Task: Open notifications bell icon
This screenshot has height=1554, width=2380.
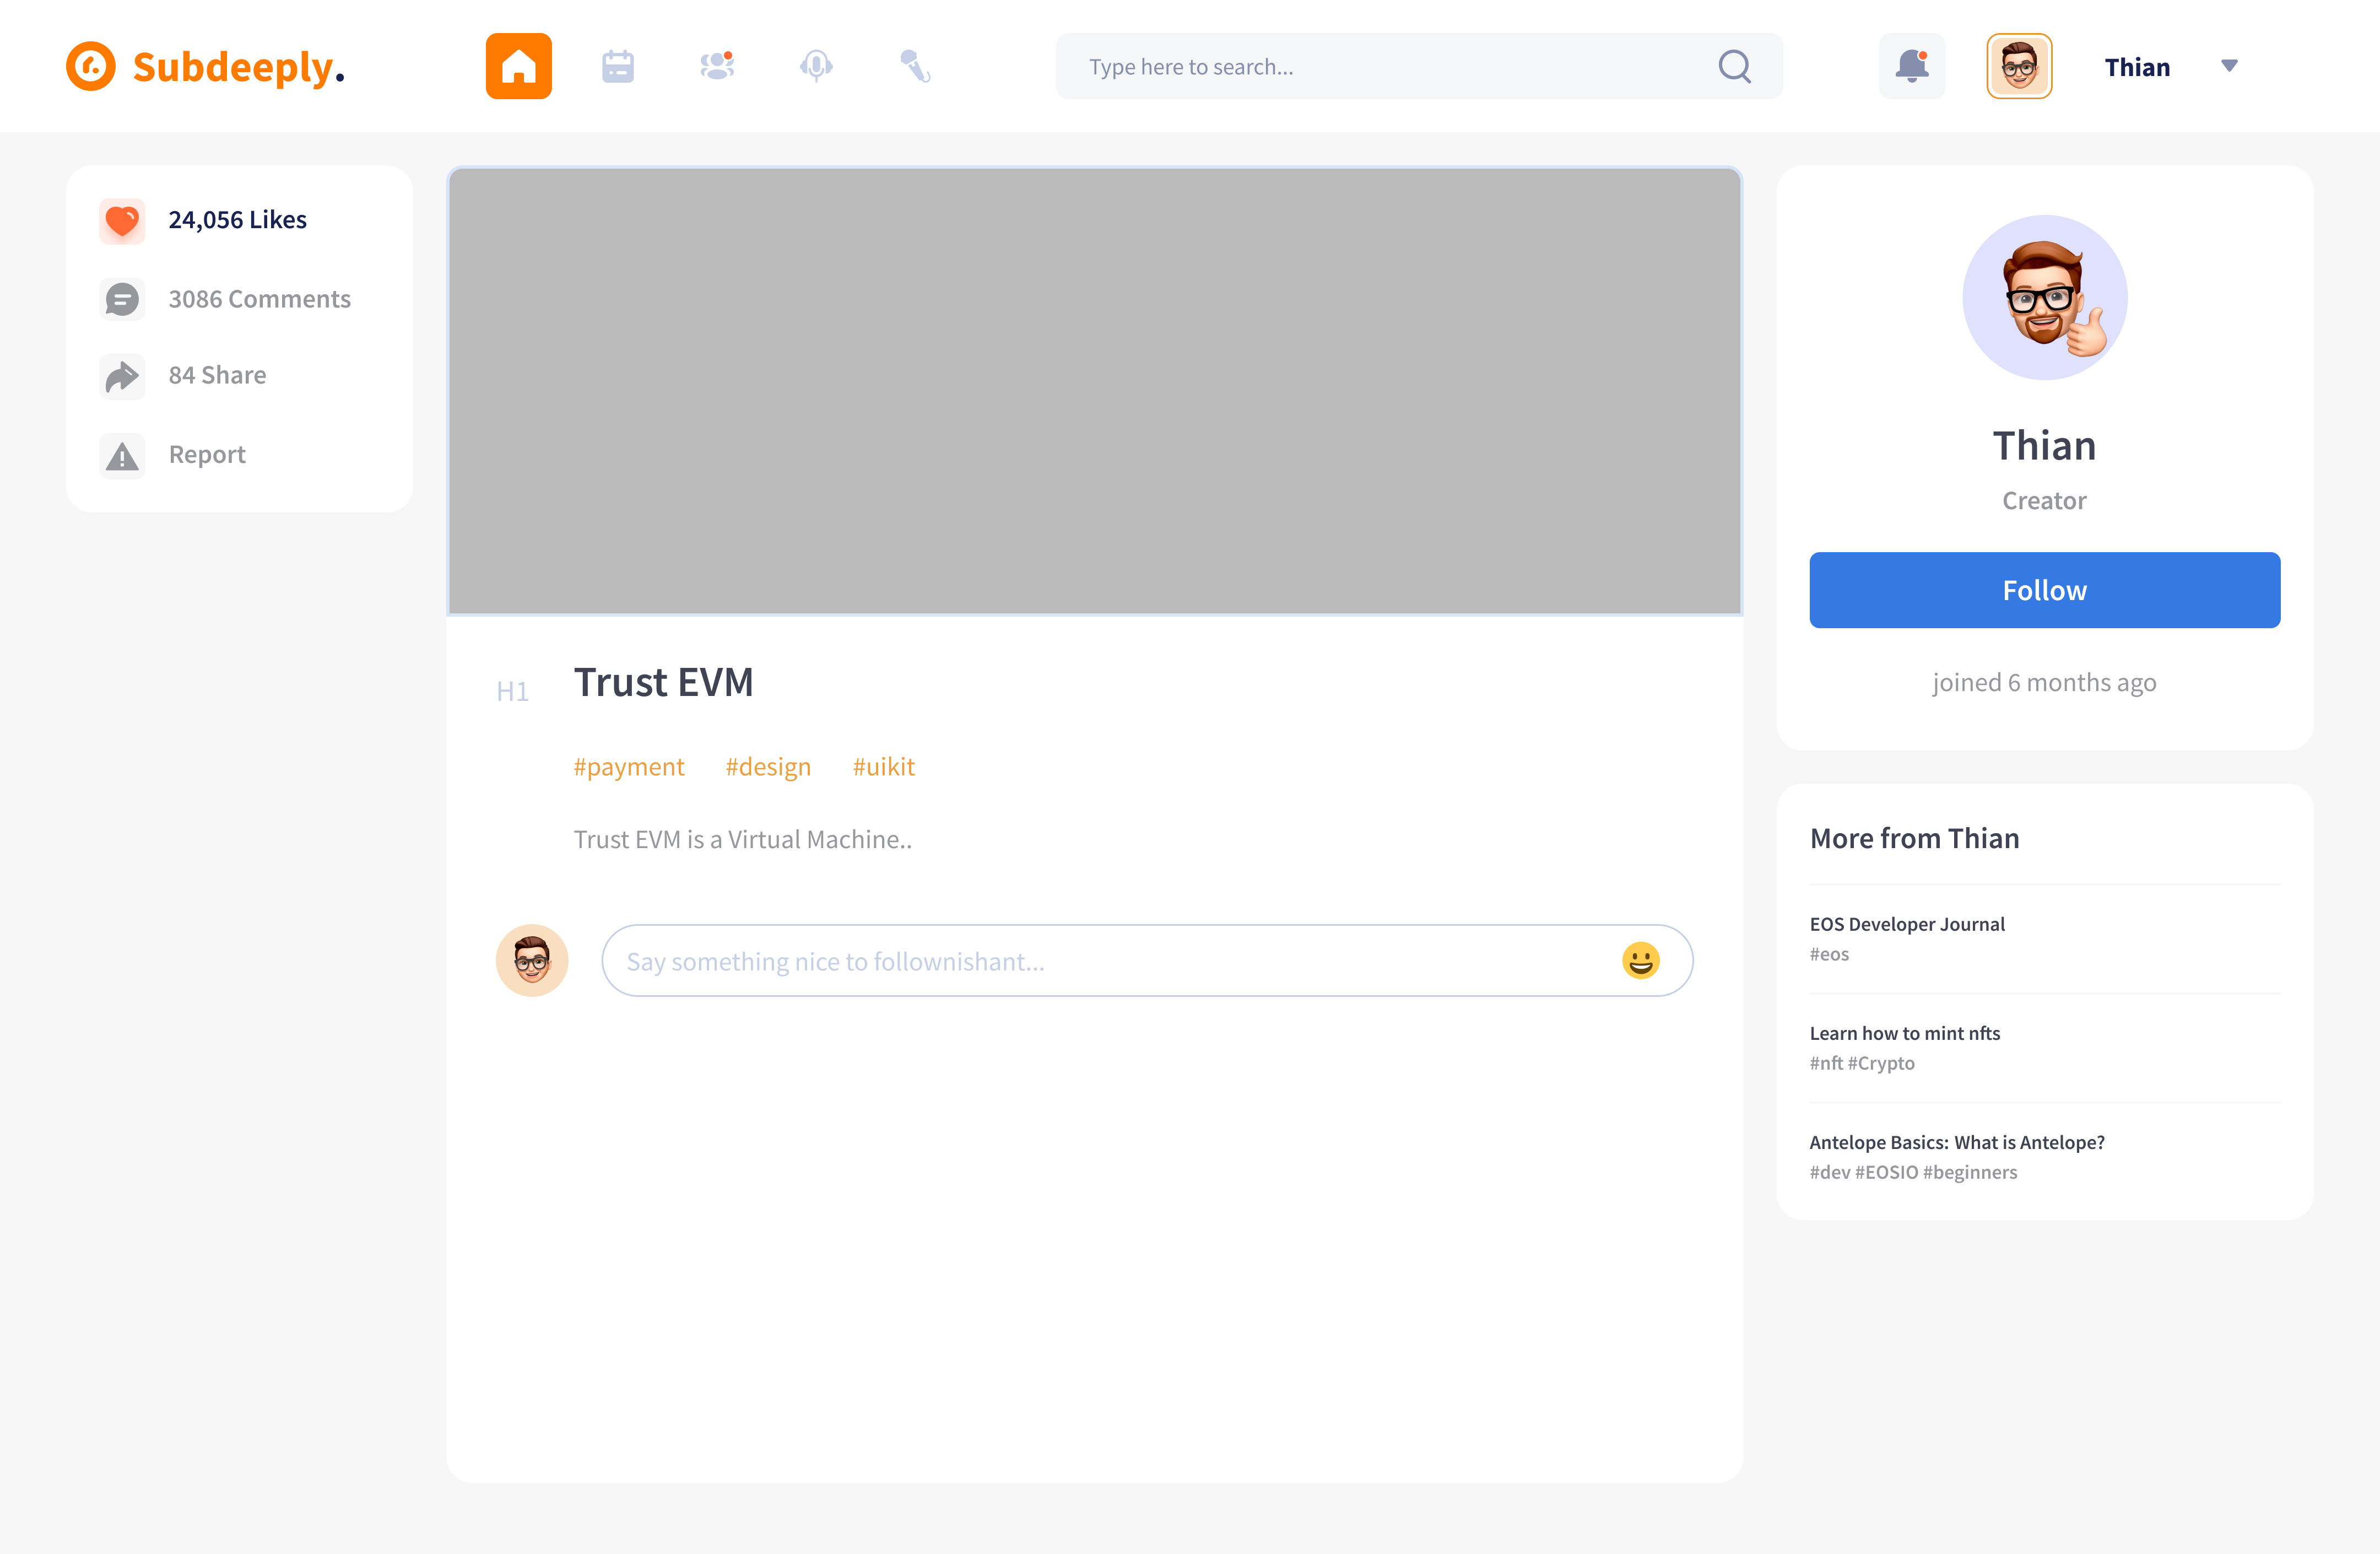Action: [x=1911, y=66]
